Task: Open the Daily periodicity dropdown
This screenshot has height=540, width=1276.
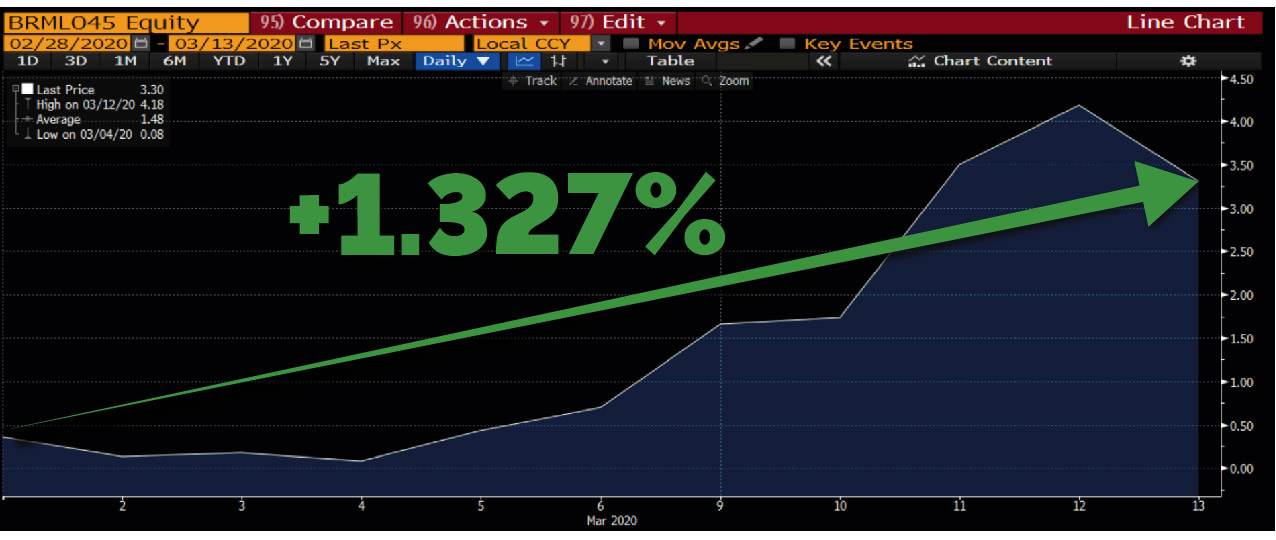Action: click(456, 61)
